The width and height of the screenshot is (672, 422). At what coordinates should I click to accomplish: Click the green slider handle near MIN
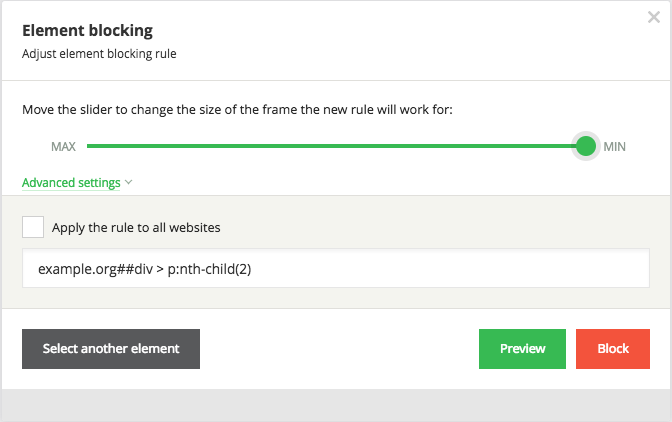pos(586,146)
